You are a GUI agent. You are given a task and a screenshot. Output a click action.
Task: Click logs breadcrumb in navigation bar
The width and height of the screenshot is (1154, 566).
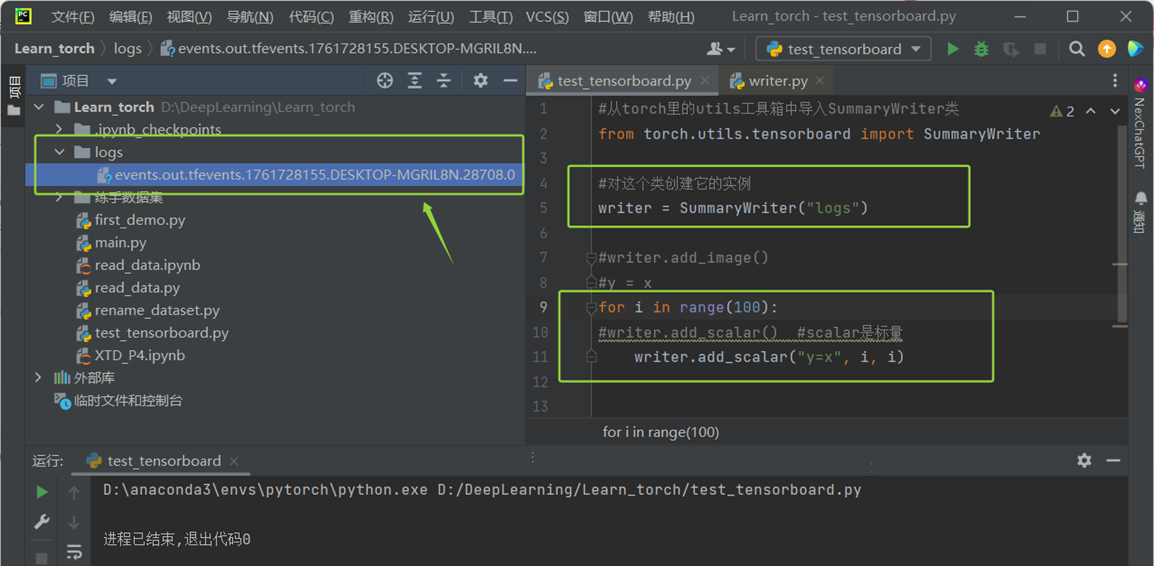pyautogui.click(x=128, y=49)
